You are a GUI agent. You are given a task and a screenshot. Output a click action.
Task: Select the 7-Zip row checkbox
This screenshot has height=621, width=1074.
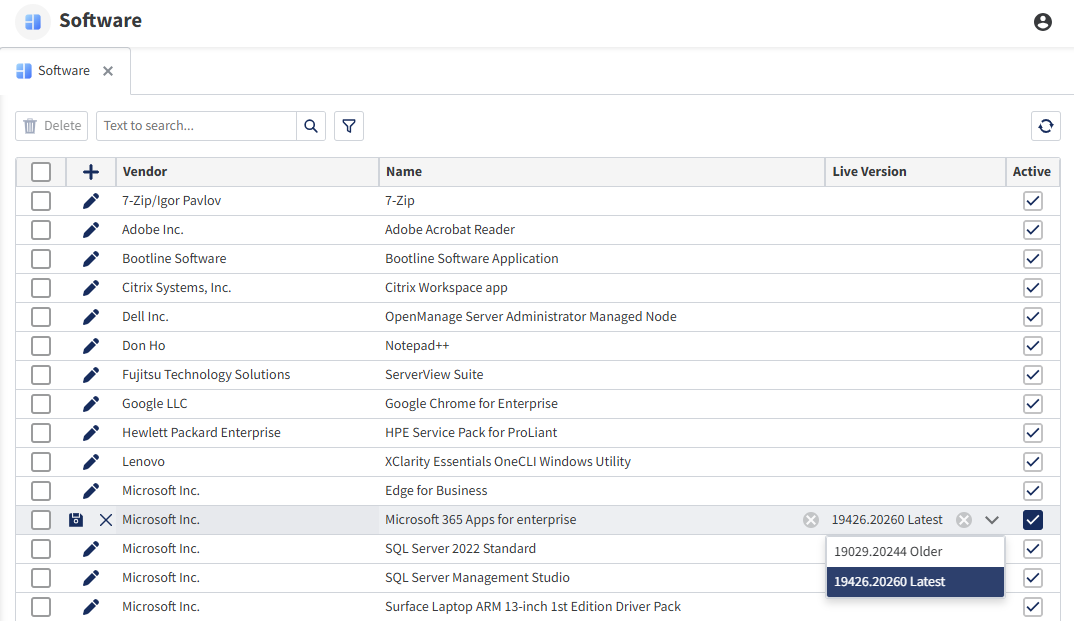pos(41,201)
